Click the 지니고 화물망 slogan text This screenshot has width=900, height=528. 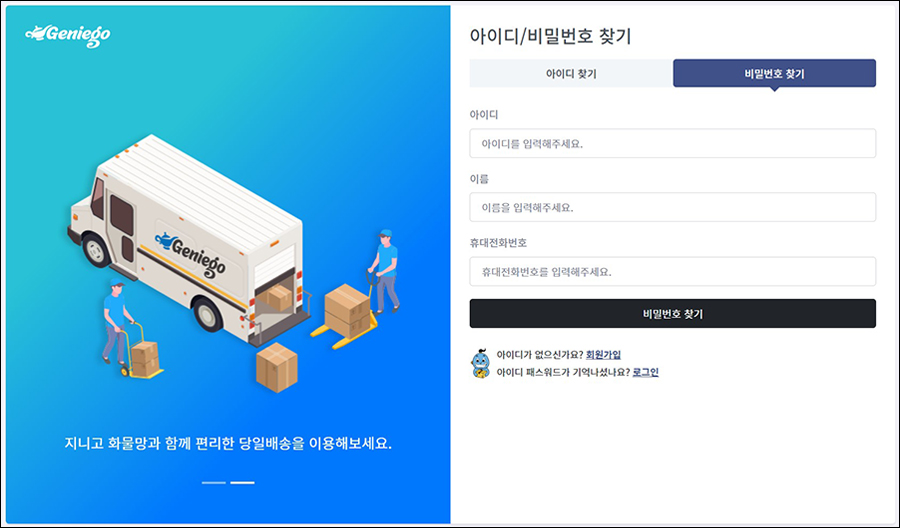228,444
